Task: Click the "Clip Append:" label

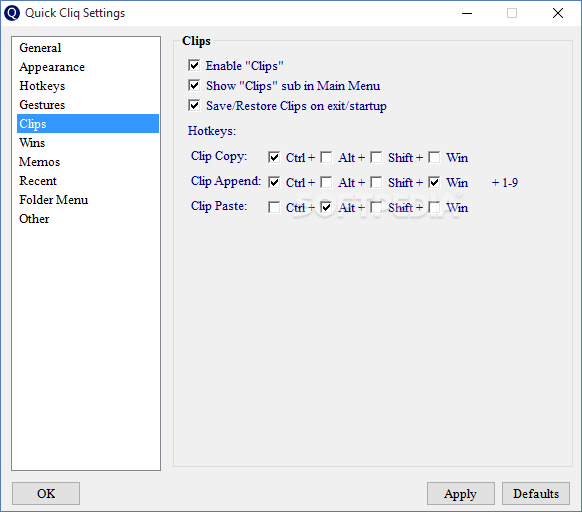Action: point(226,181)
